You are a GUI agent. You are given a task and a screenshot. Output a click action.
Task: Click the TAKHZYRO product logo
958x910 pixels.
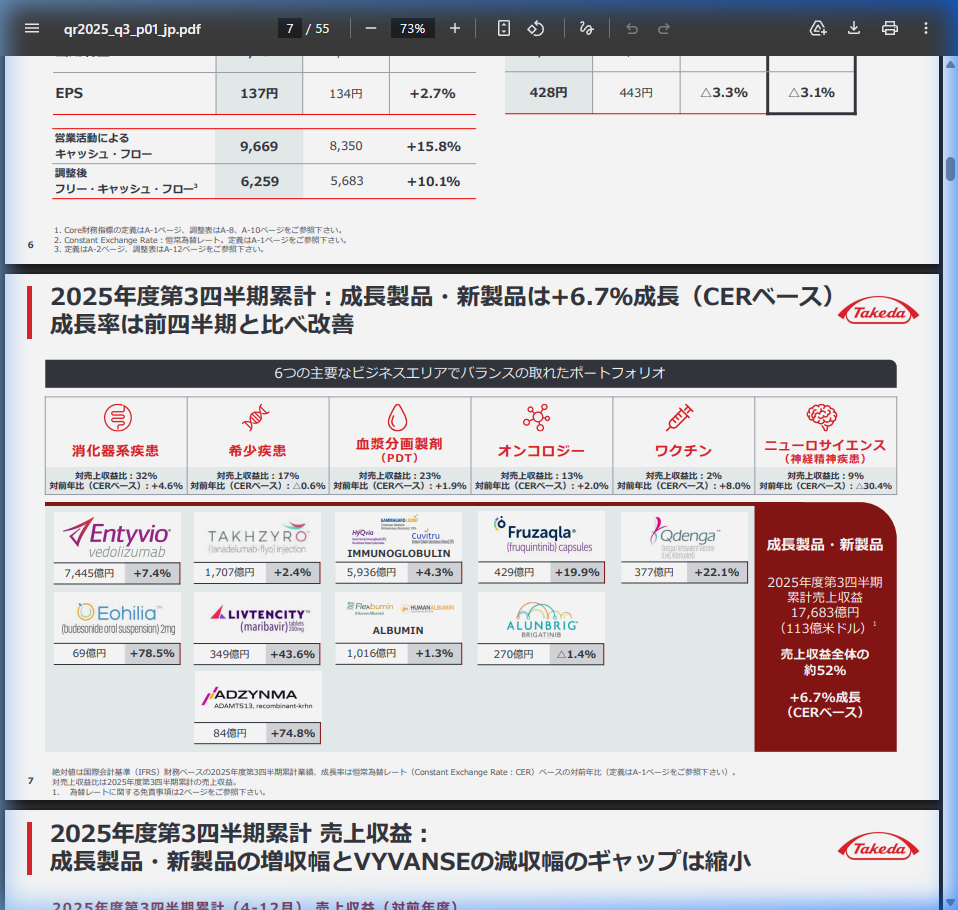click(x=257, y=538)
